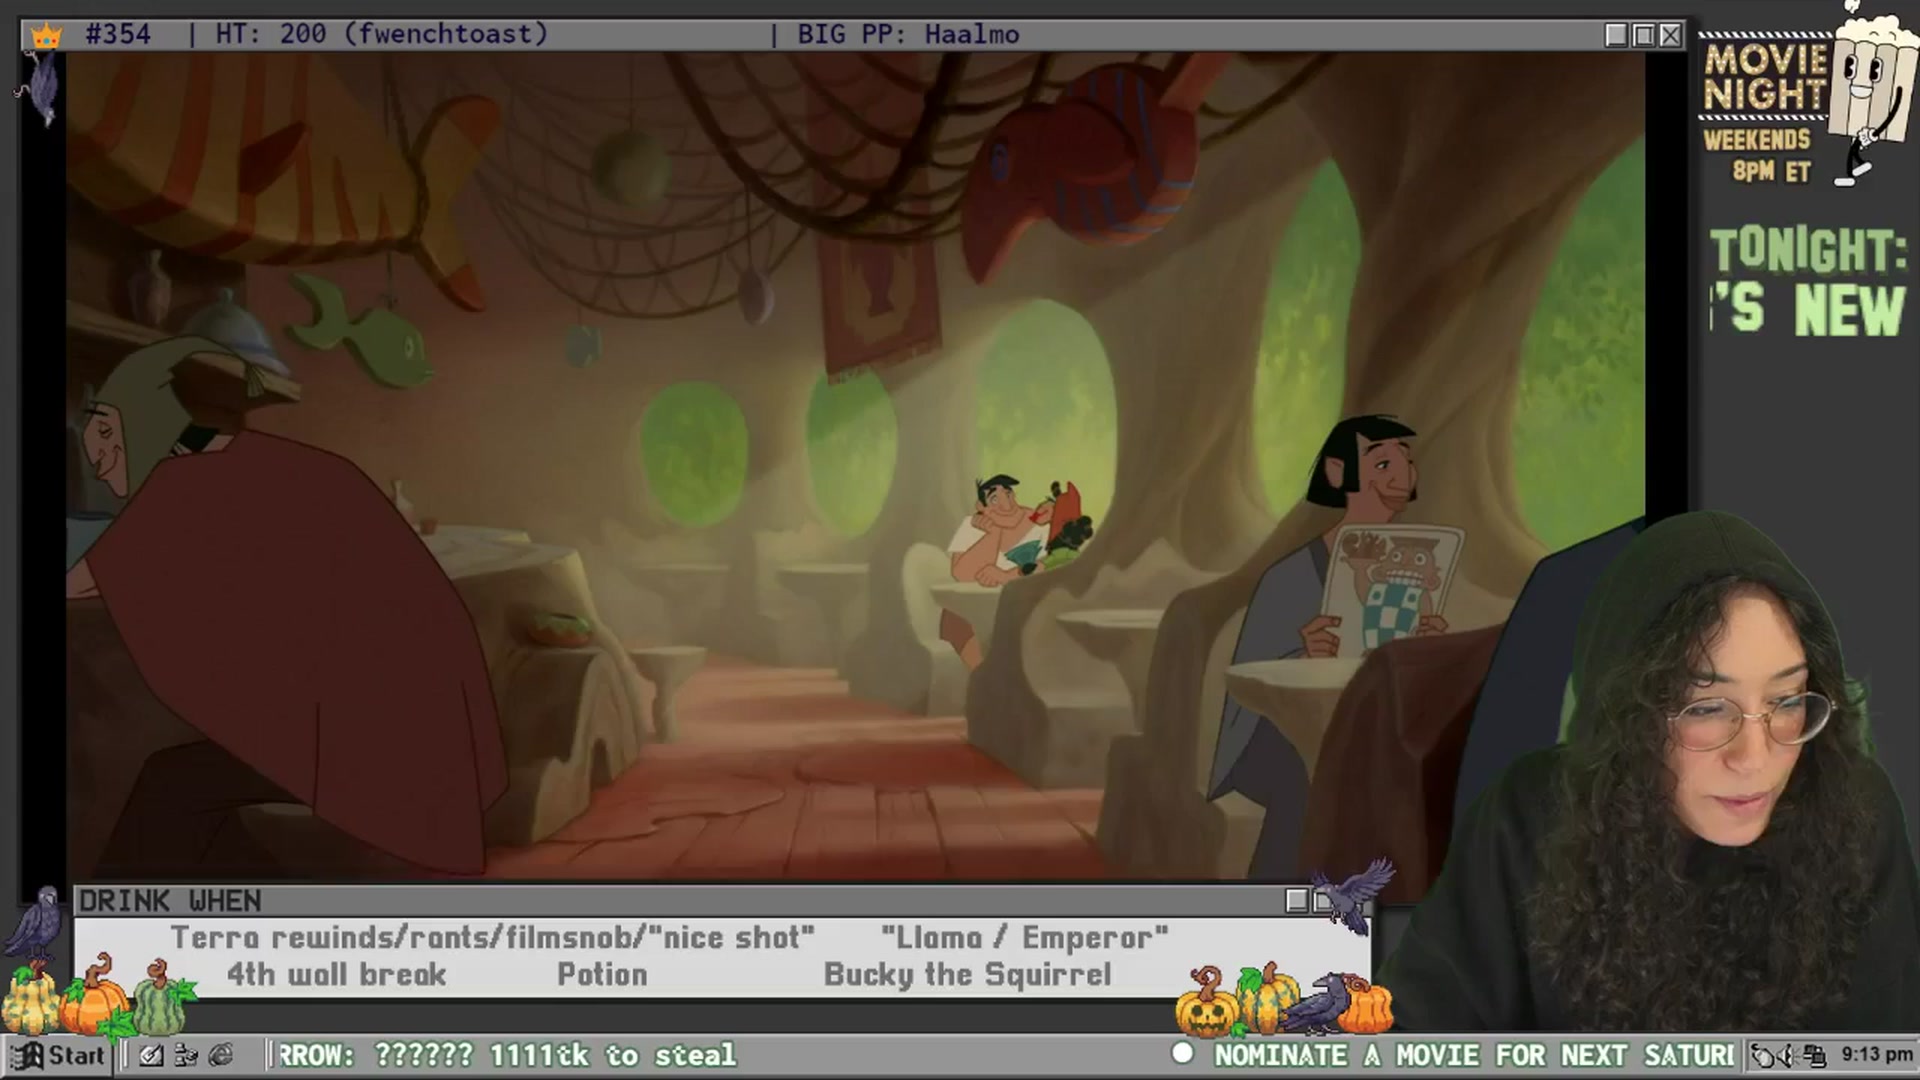Launch the notepad pencil quick-launch icon
The height and width of the screenshot is (1080, 1920).
[151, 1055]
